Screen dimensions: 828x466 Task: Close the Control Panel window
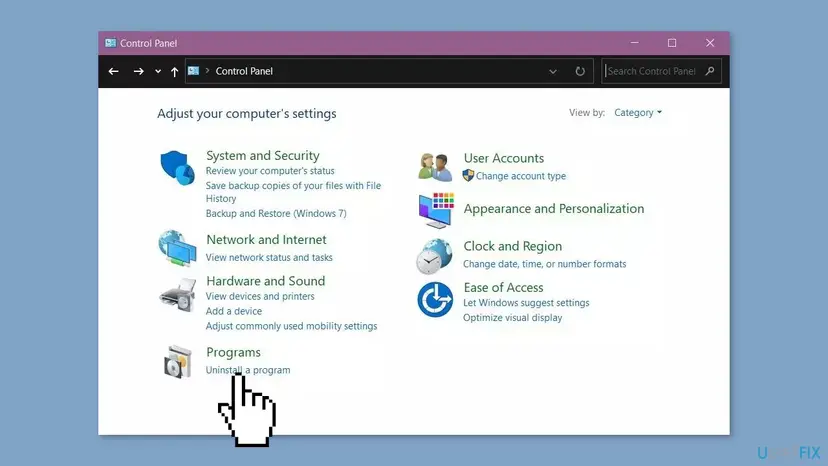point(710,43)
